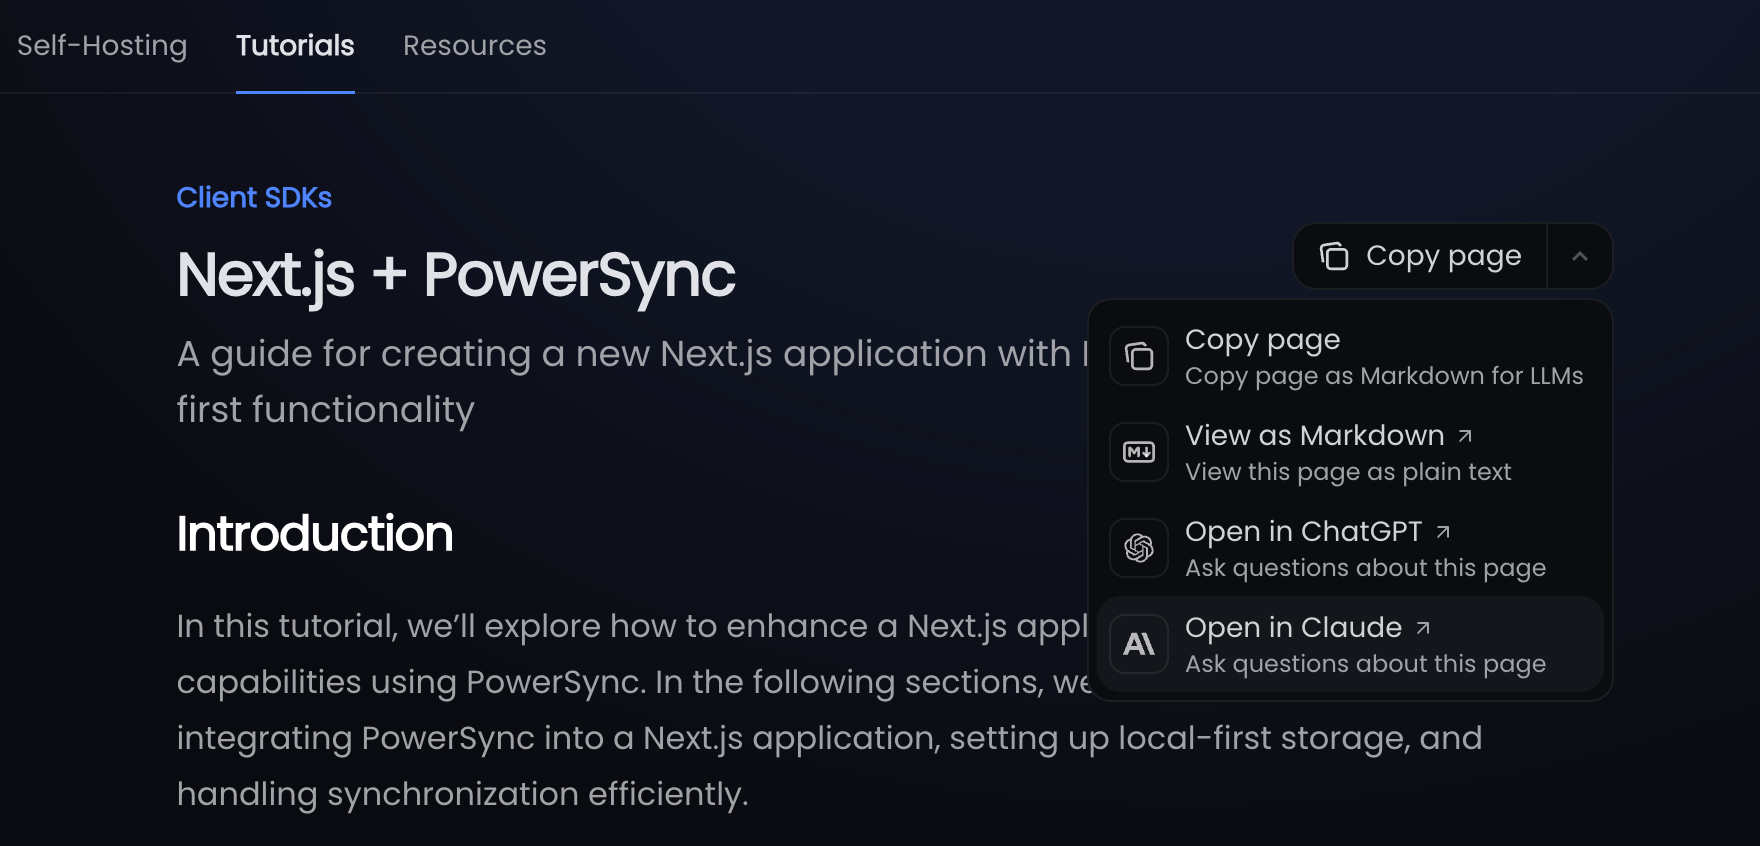Click external arrow beside Open in ChatGPT
This screenshot has width=1760, height=846.
(x=1443, y=532)
